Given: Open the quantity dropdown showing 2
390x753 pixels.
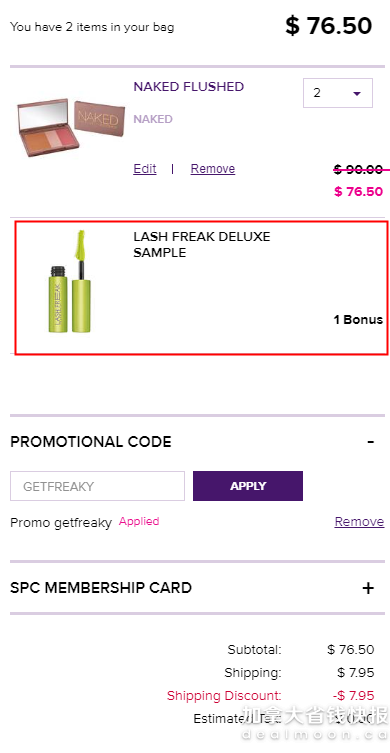Looking at the screenshot, I should tap(338, 93).
